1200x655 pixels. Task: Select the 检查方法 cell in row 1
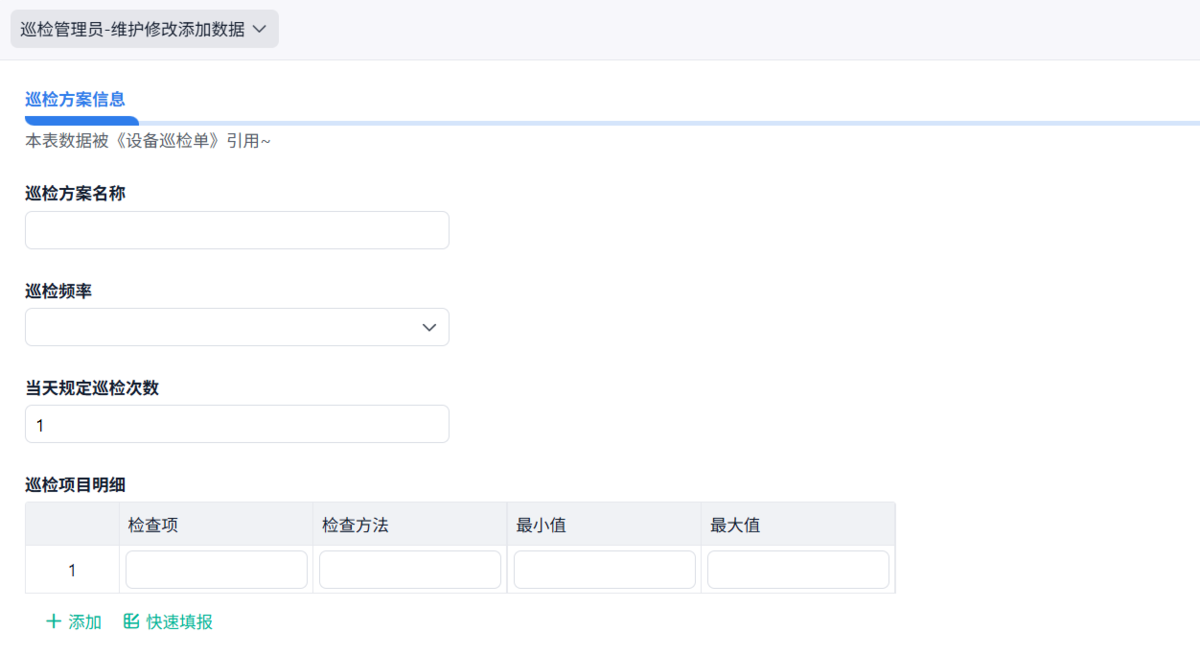click(410, 570)
